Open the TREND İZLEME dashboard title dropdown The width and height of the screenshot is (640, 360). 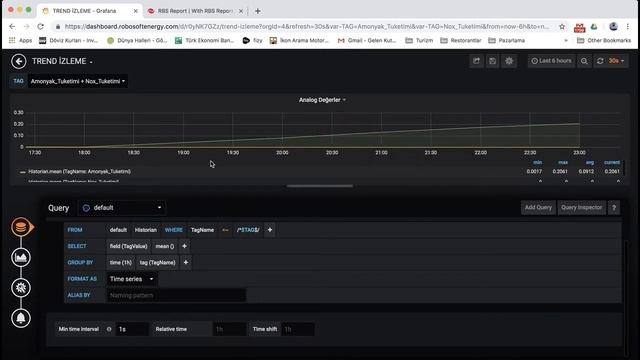click(62, 61)
